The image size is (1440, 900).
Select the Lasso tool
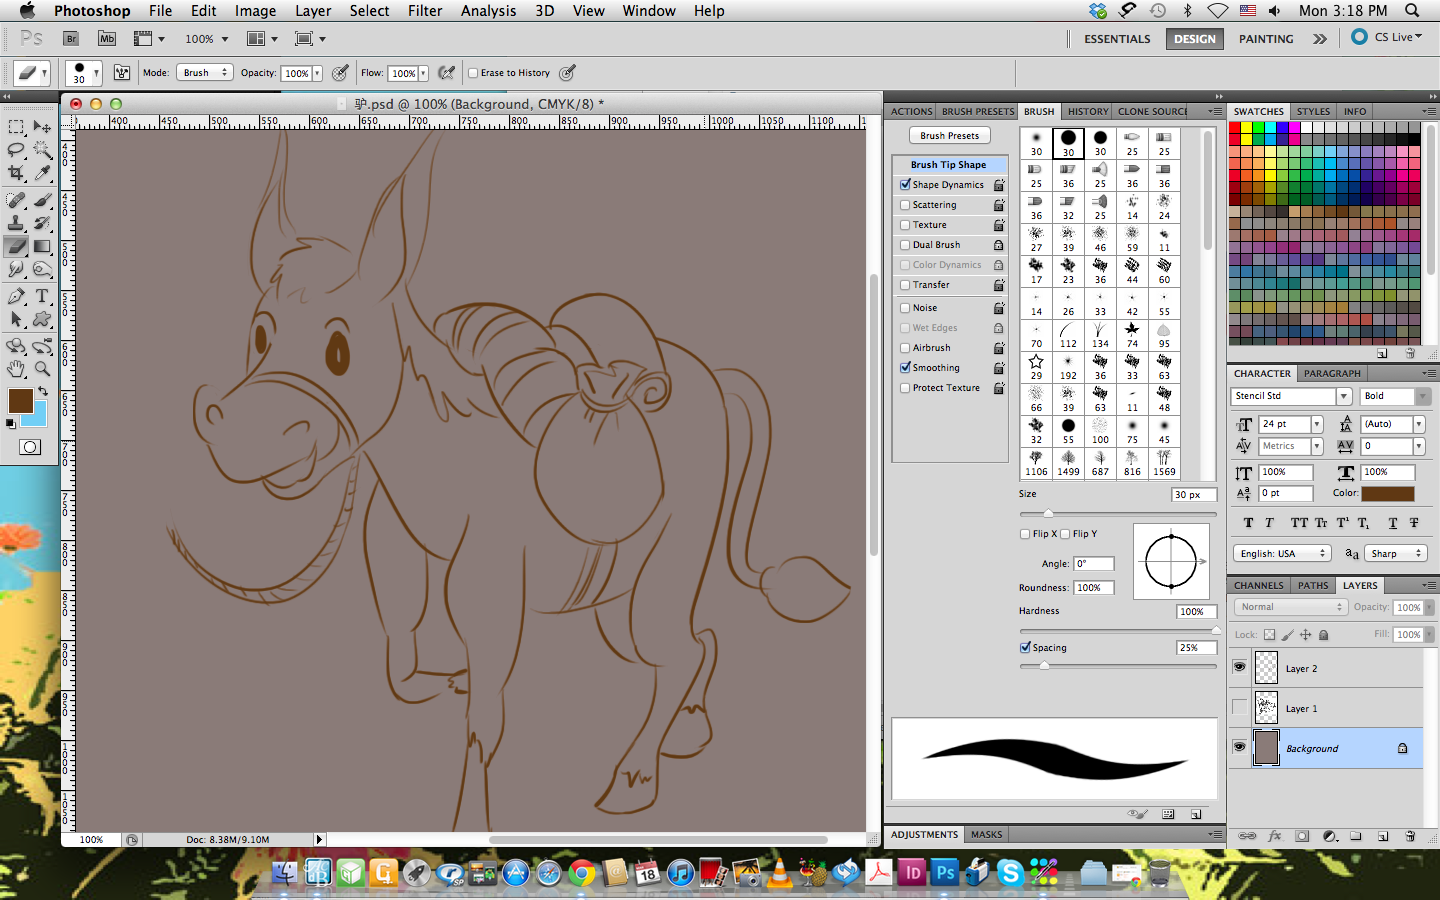[17, 150]
